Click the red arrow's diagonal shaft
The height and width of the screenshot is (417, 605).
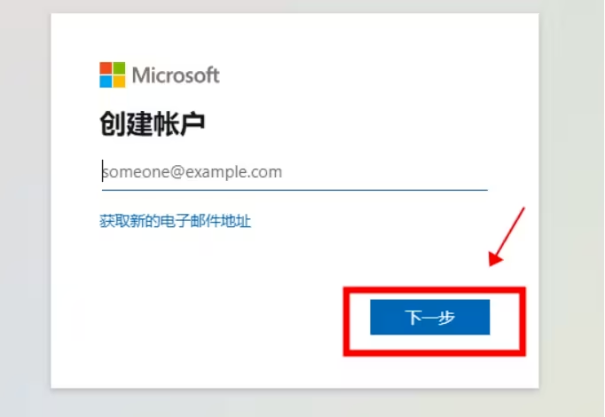(x=512, y=231)
